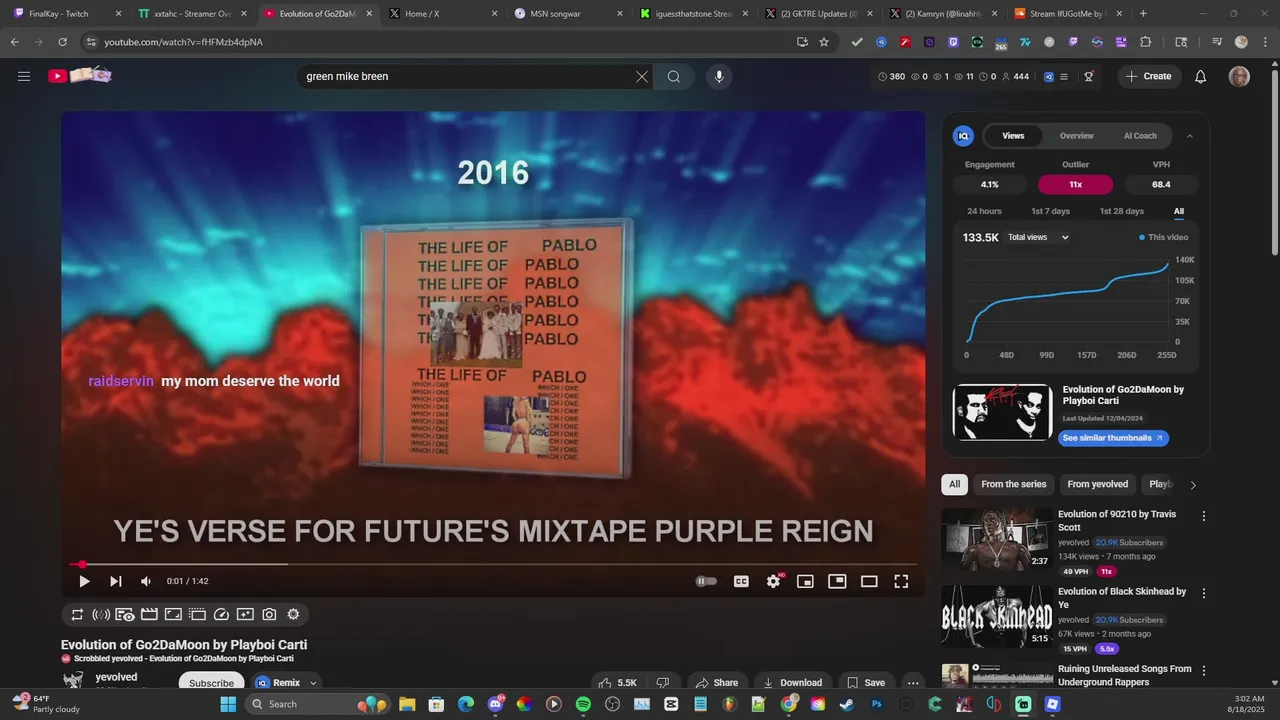Image resolution: width=1280 pixels, height=720 pixels.
Task: Like the video with 5.5K likes
Action: point(617,683)
